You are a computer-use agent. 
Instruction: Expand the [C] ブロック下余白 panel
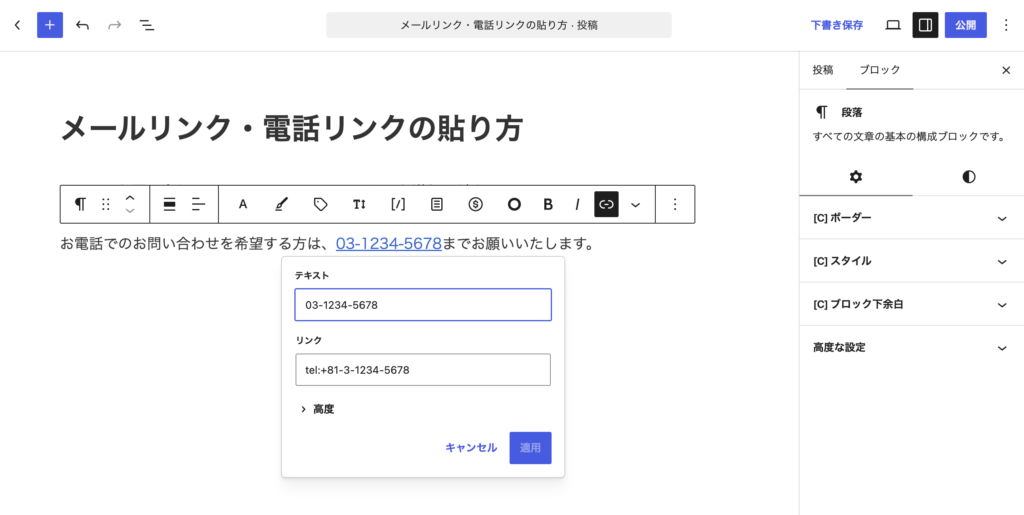[x=912, y=304]
